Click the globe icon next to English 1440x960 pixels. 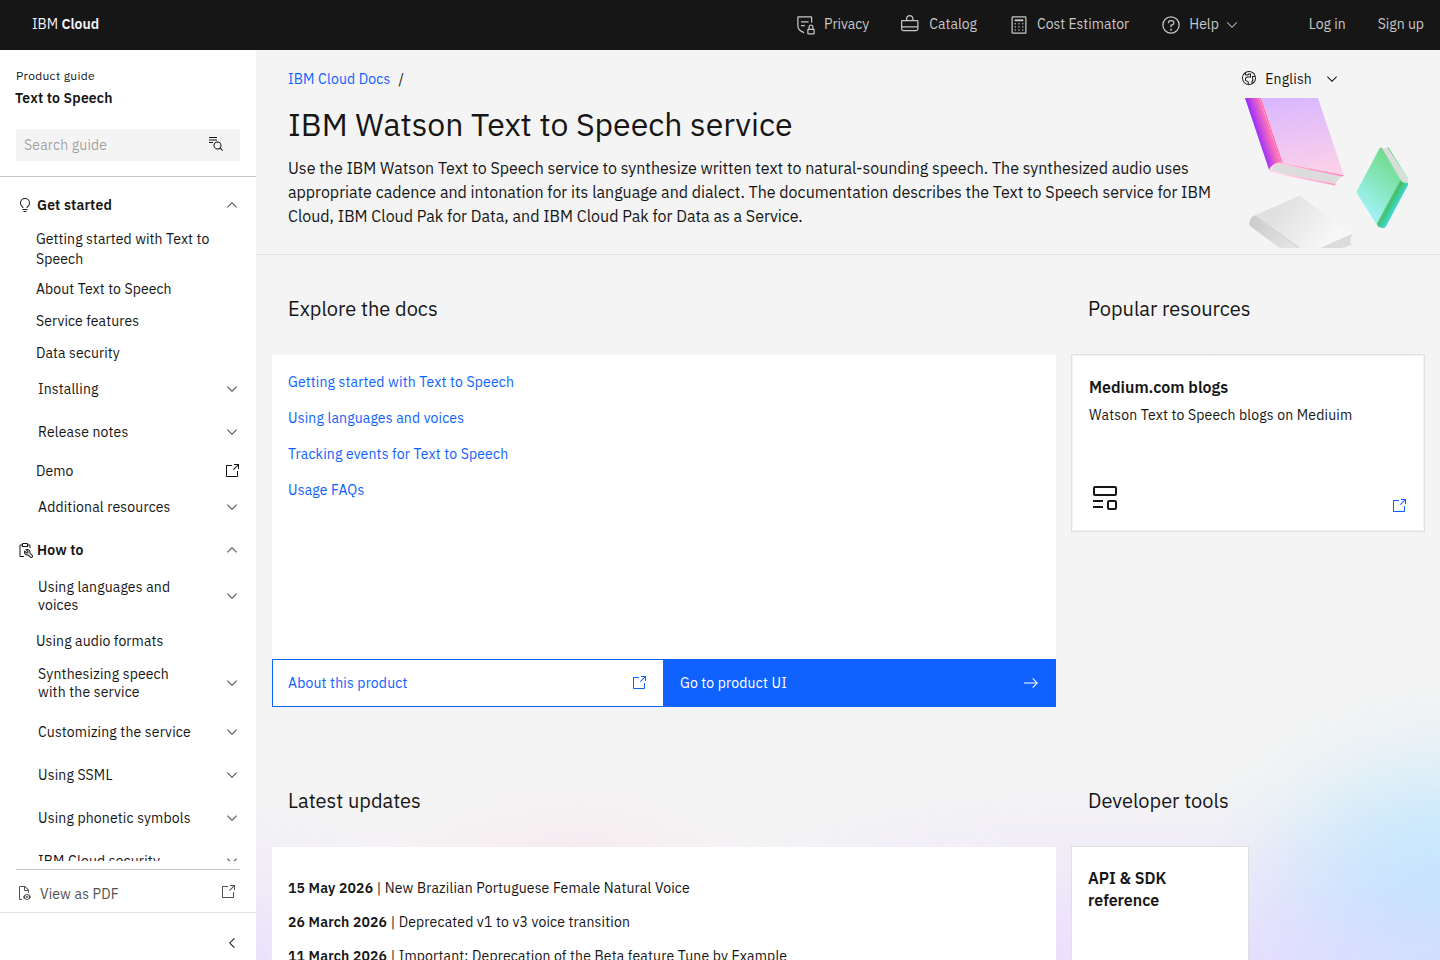(1249, 78)
